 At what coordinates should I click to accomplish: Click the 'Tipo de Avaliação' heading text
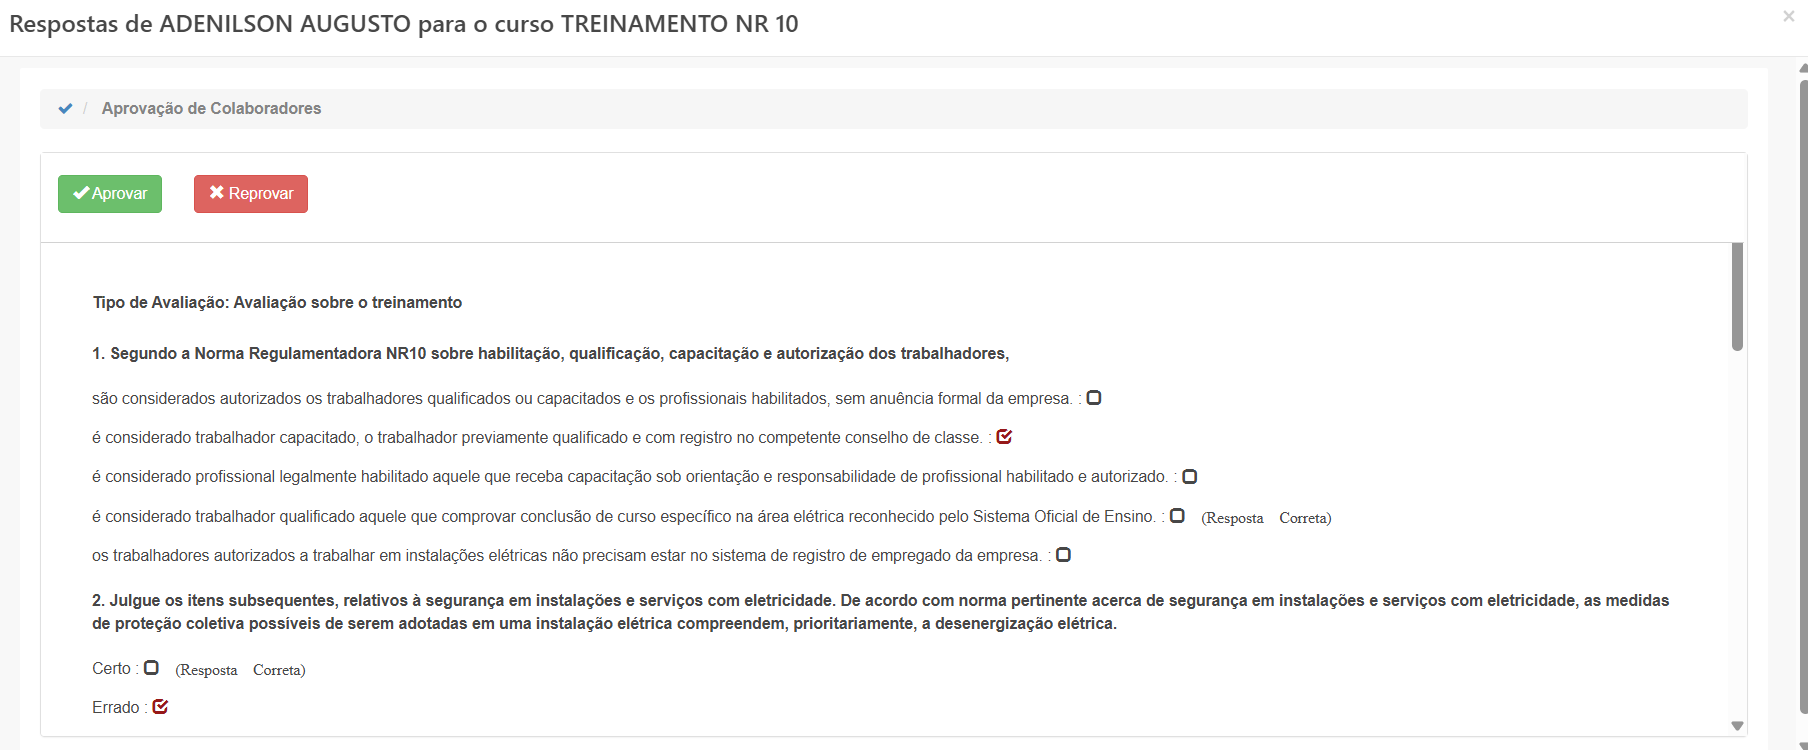[x=277, y=303]
